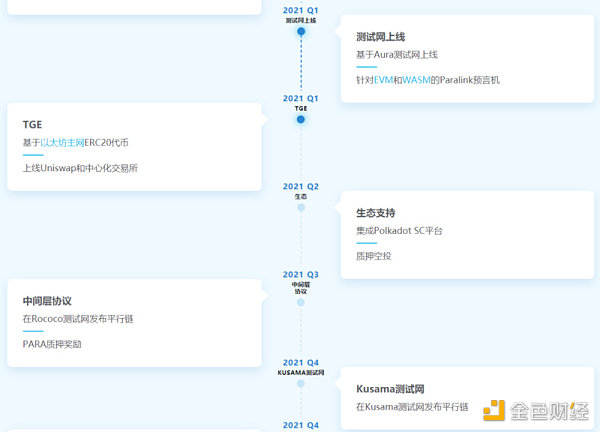Select the 中间层协议 timeline dot for 2021 Q3
The height and width of the screenshot is (432, 600).
(301, 302)
